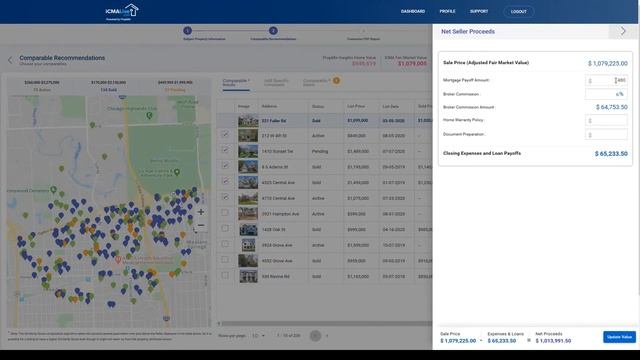Zoom in on the map
The width and height of the screenshot is (640, 360).
[201, 212]
